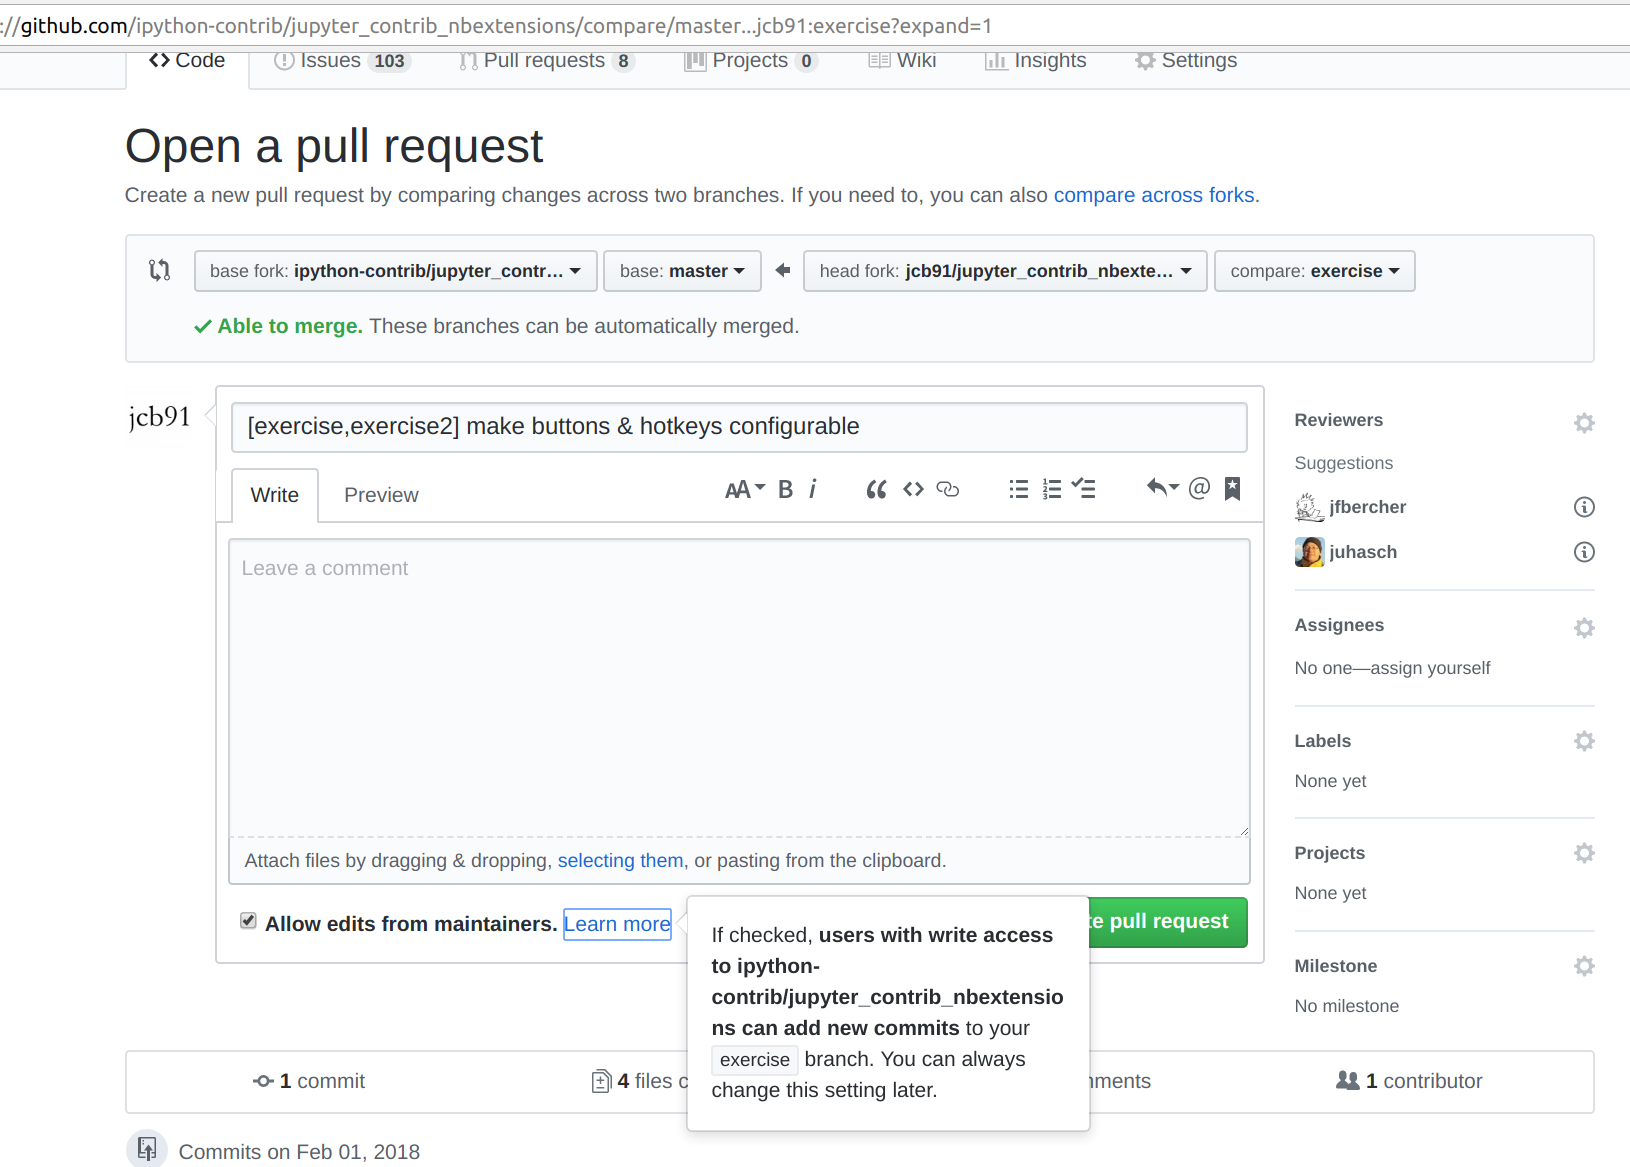Toggle Allow edits from maintainers checkbox
The image size is (1630, 1167).
click(248, 921)
